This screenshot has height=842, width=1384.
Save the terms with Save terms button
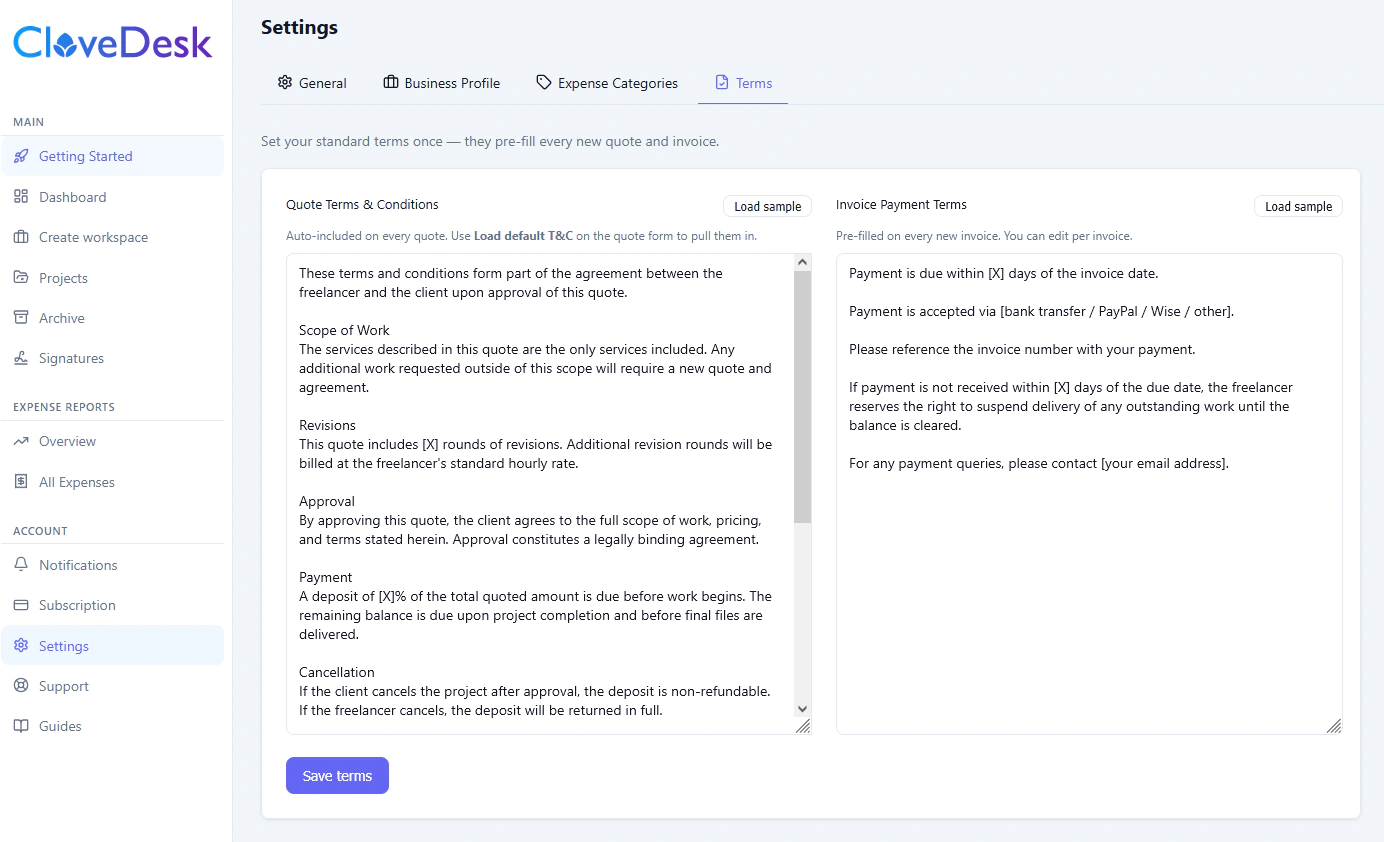(337, 776)
